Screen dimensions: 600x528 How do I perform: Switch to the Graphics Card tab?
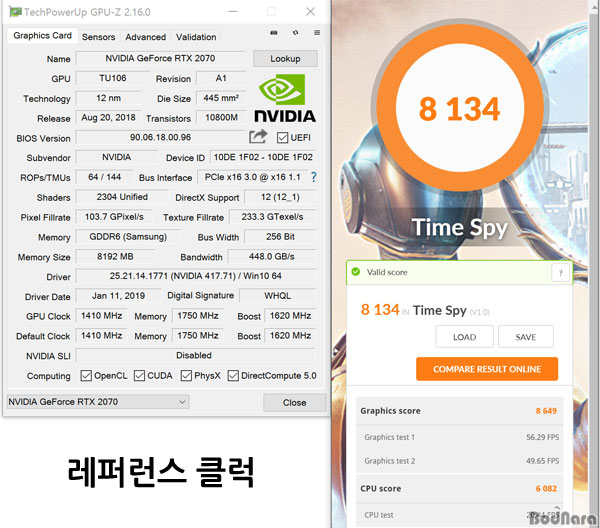[42, 36]
